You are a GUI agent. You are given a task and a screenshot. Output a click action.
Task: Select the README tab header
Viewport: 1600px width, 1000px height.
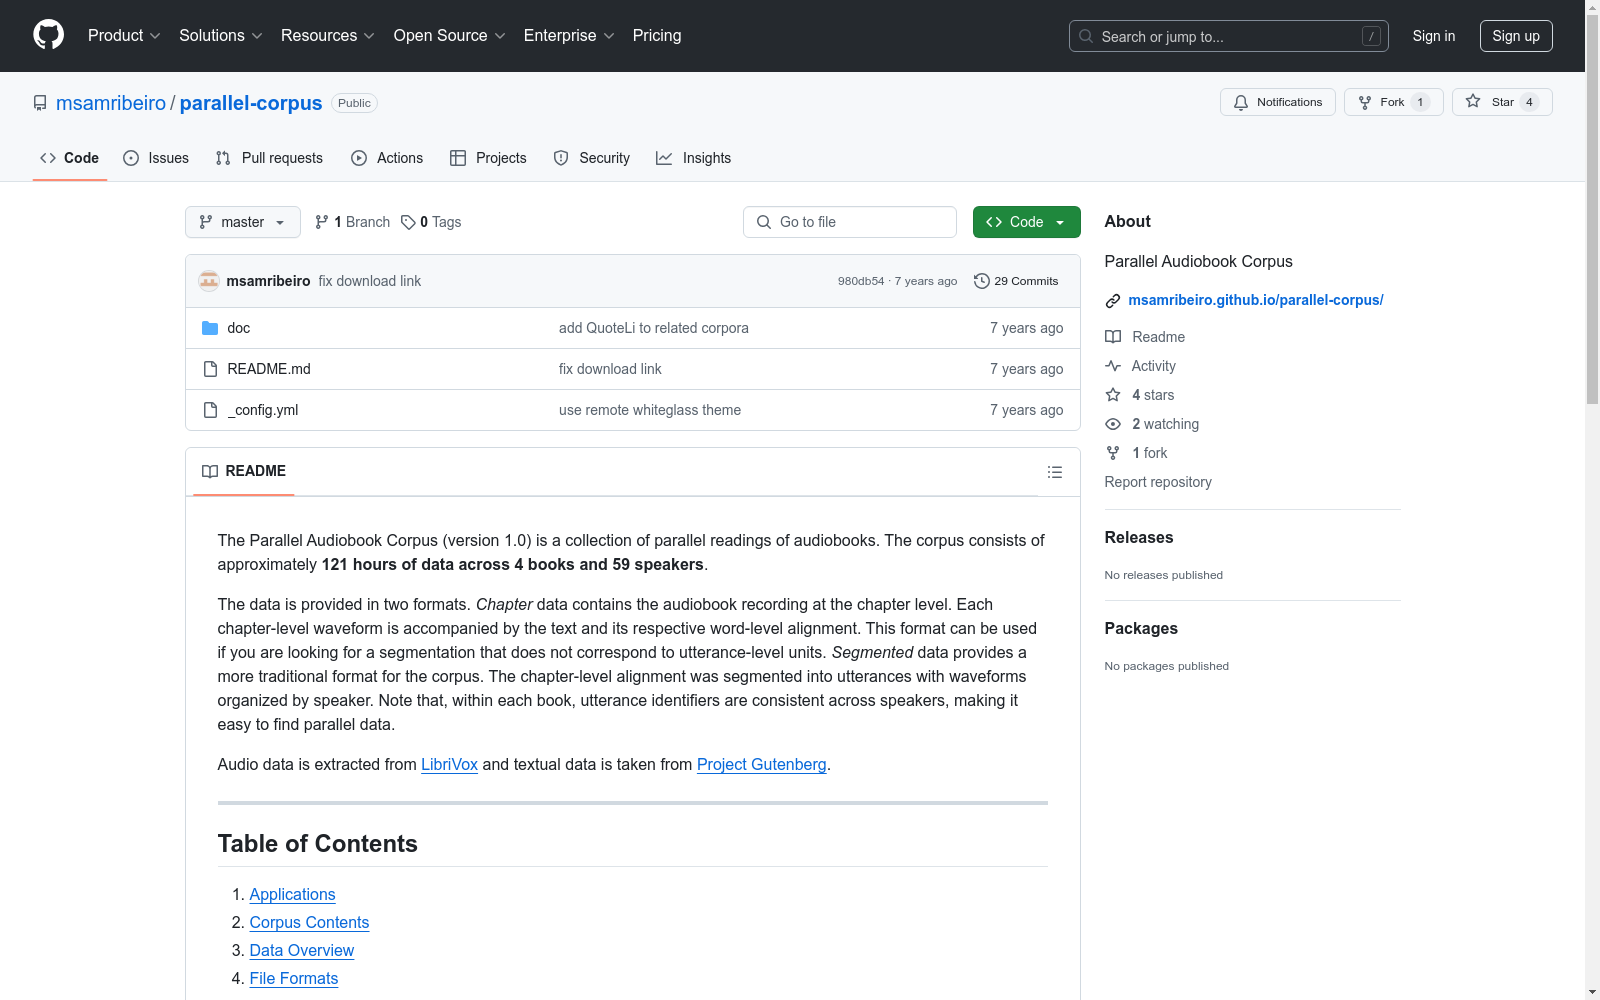click(x=244, y=471)
